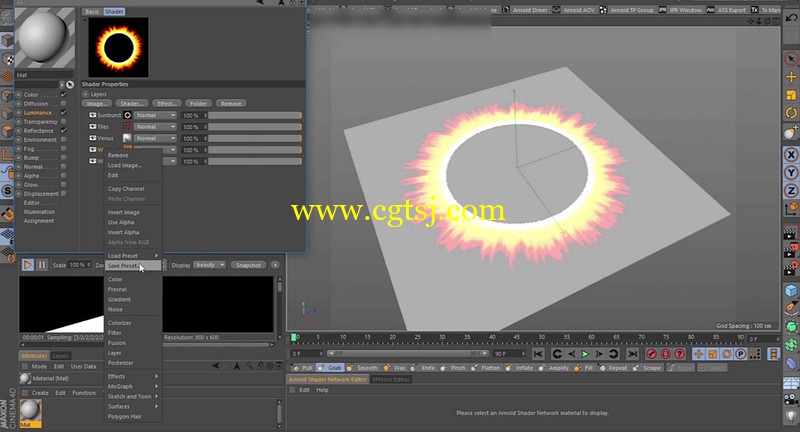Click the Snapshot button
The width and height of the screenshot is (800, 432).
click(x=248, y=265)
